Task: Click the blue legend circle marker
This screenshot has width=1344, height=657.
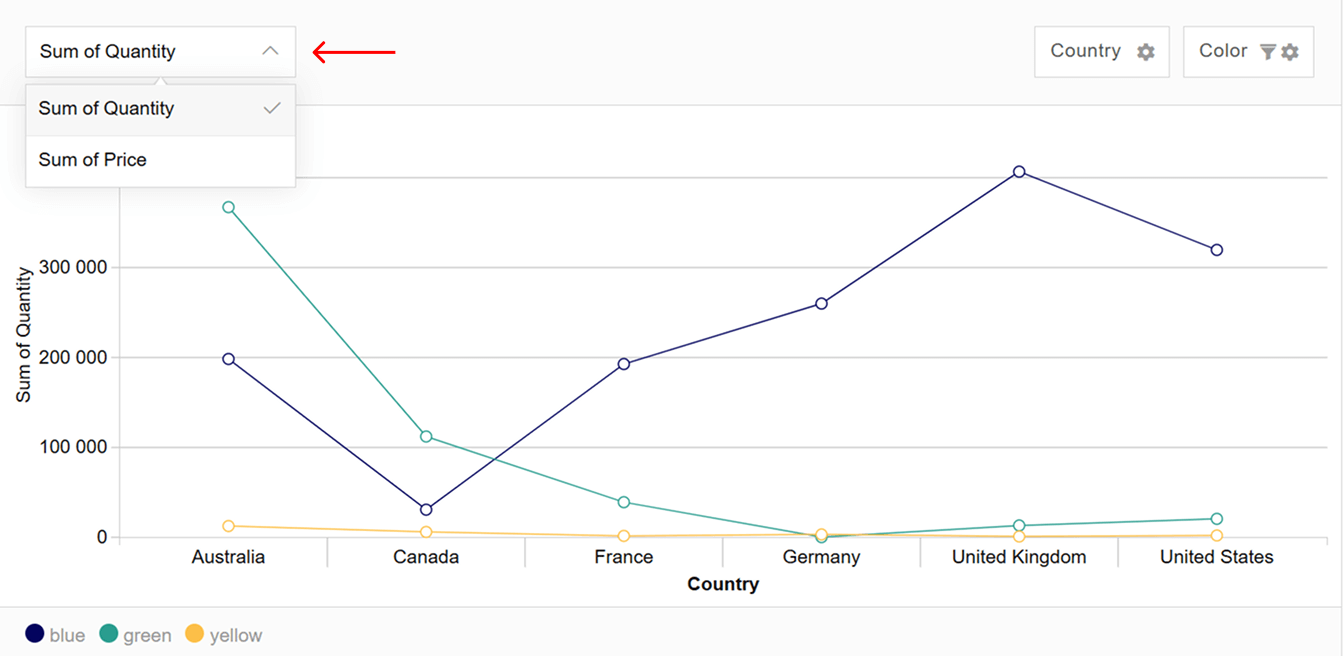Action: [35, 634]
